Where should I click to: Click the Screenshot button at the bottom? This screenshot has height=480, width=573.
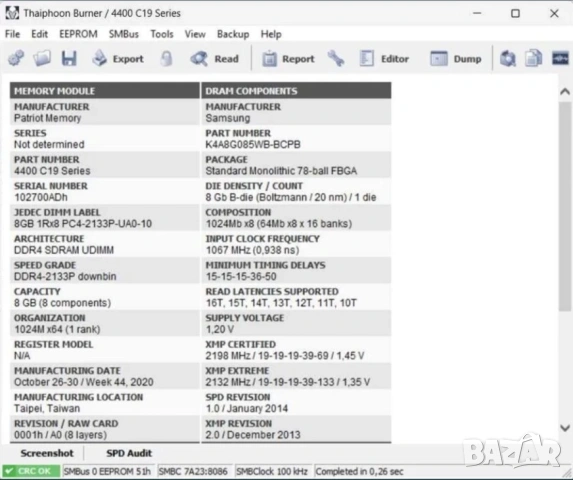tap(47, 453)
